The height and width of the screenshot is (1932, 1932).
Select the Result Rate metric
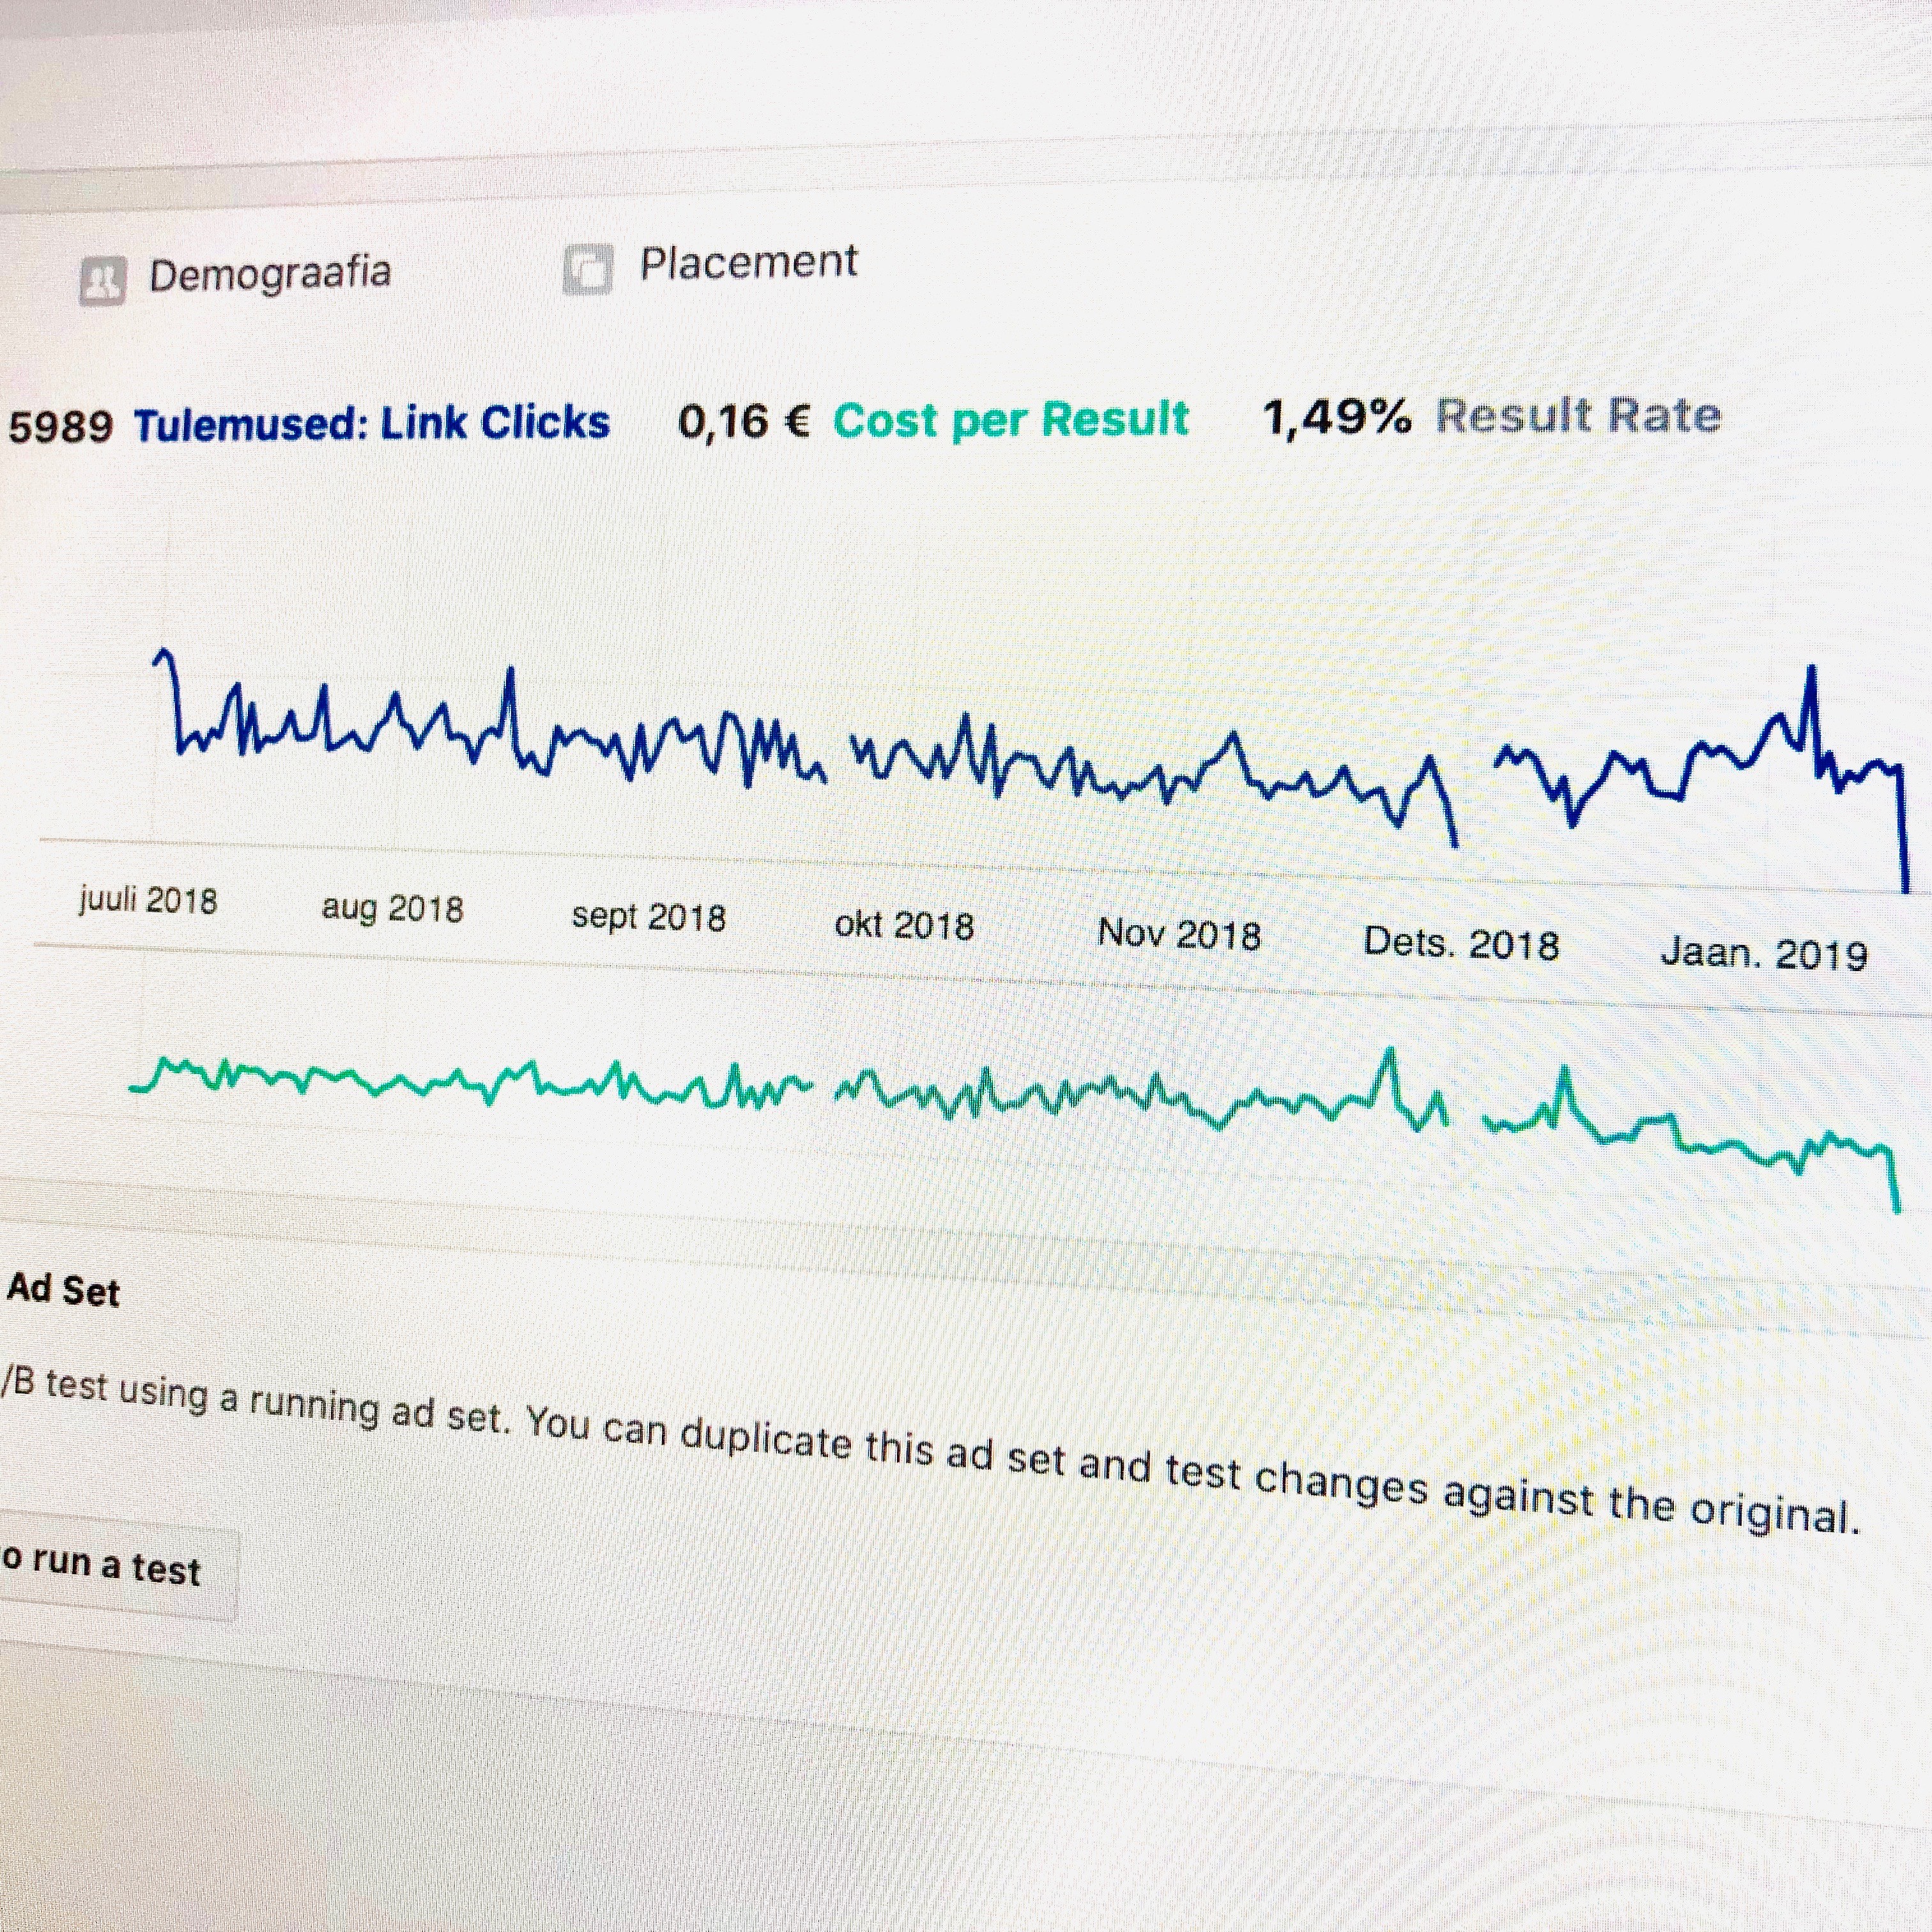pyautogui.click(x=1578, y=415)
